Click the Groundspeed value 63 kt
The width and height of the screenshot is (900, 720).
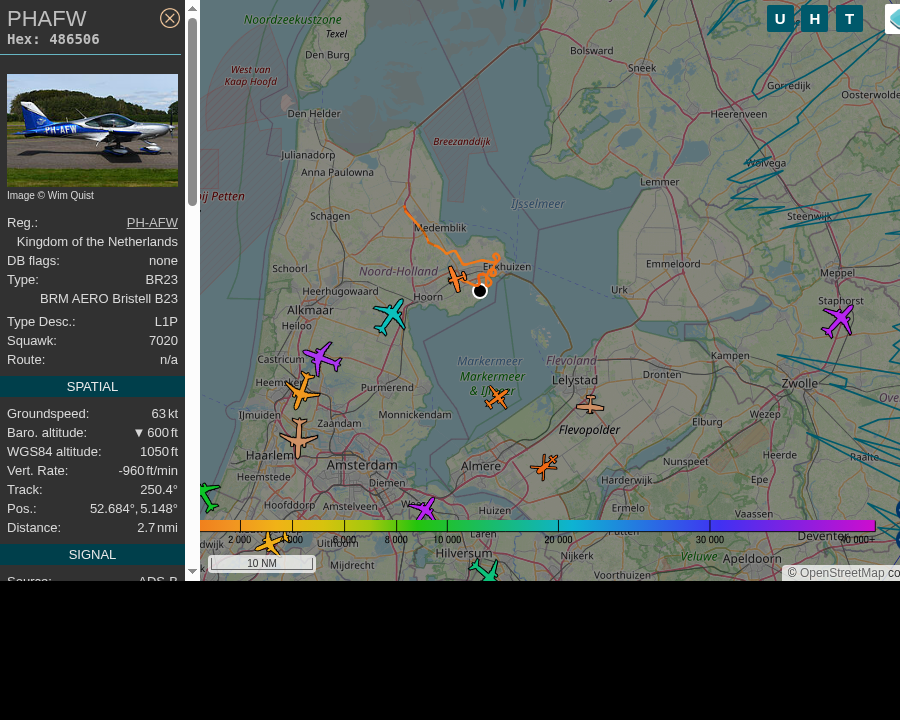[165, 413]
